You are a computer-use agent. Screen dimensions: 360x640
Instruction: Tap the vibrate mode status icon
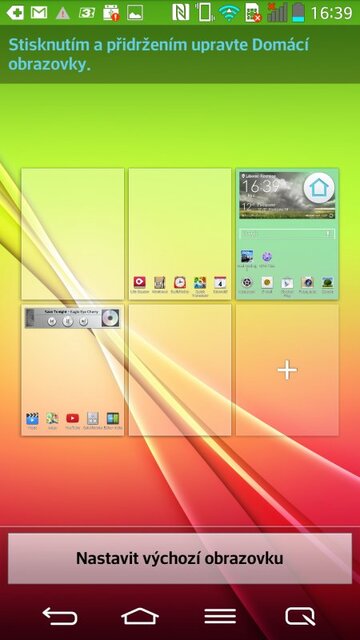click(204, 12)
